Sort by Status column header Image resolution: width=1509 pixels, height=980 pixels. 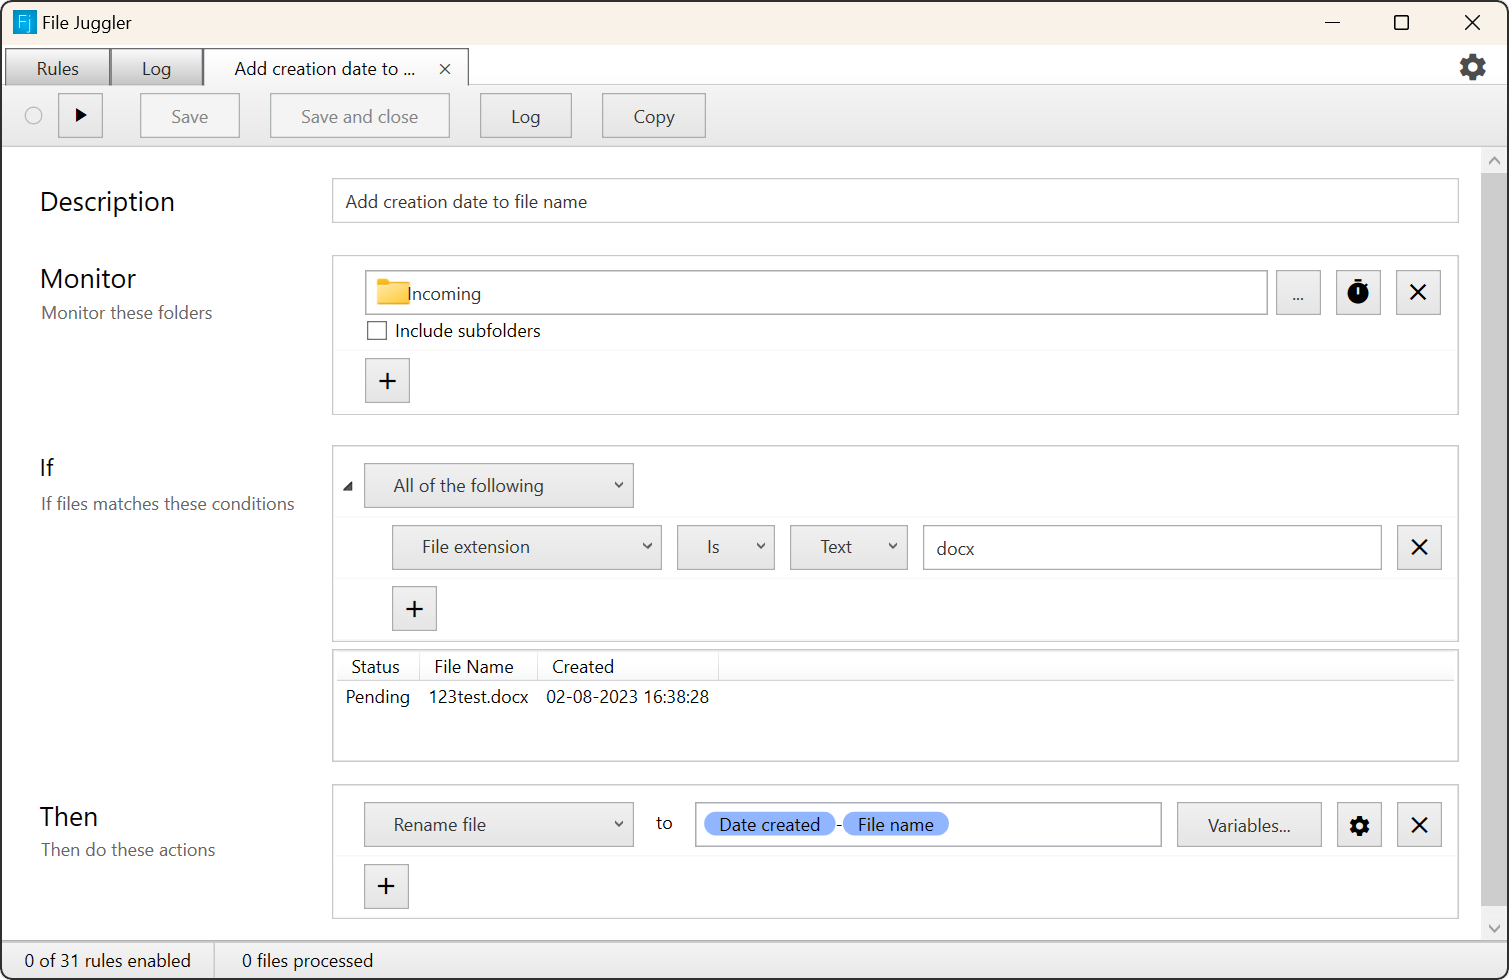click(375, 667)
